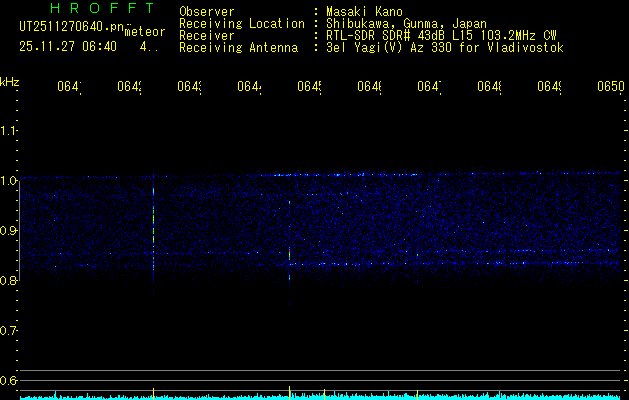Click the Receiver label
Image resolution: width=629 pixels, height=400 pixels.
[x=207, y=36]
